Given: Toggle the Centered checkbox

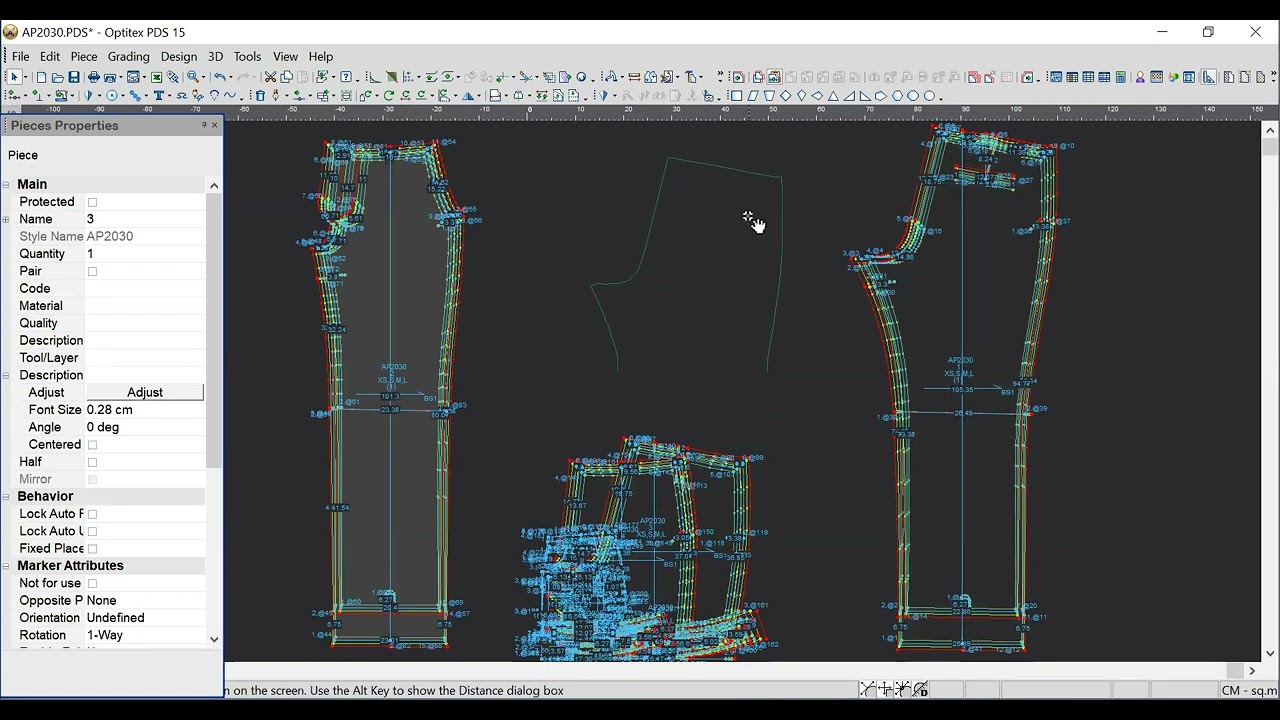Looking at the screenshot, I should 92,445.
